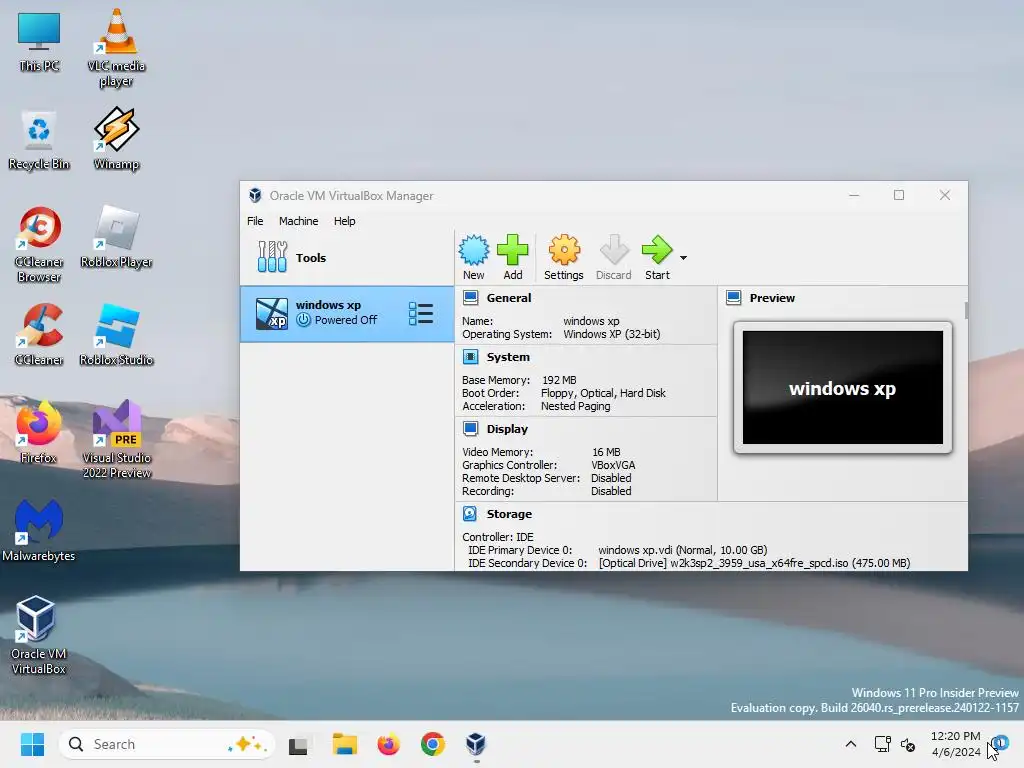The width and height of the screenshot is (1024, 768).
Task: Click the System section chip icon
Action: [x=470, y=357]
